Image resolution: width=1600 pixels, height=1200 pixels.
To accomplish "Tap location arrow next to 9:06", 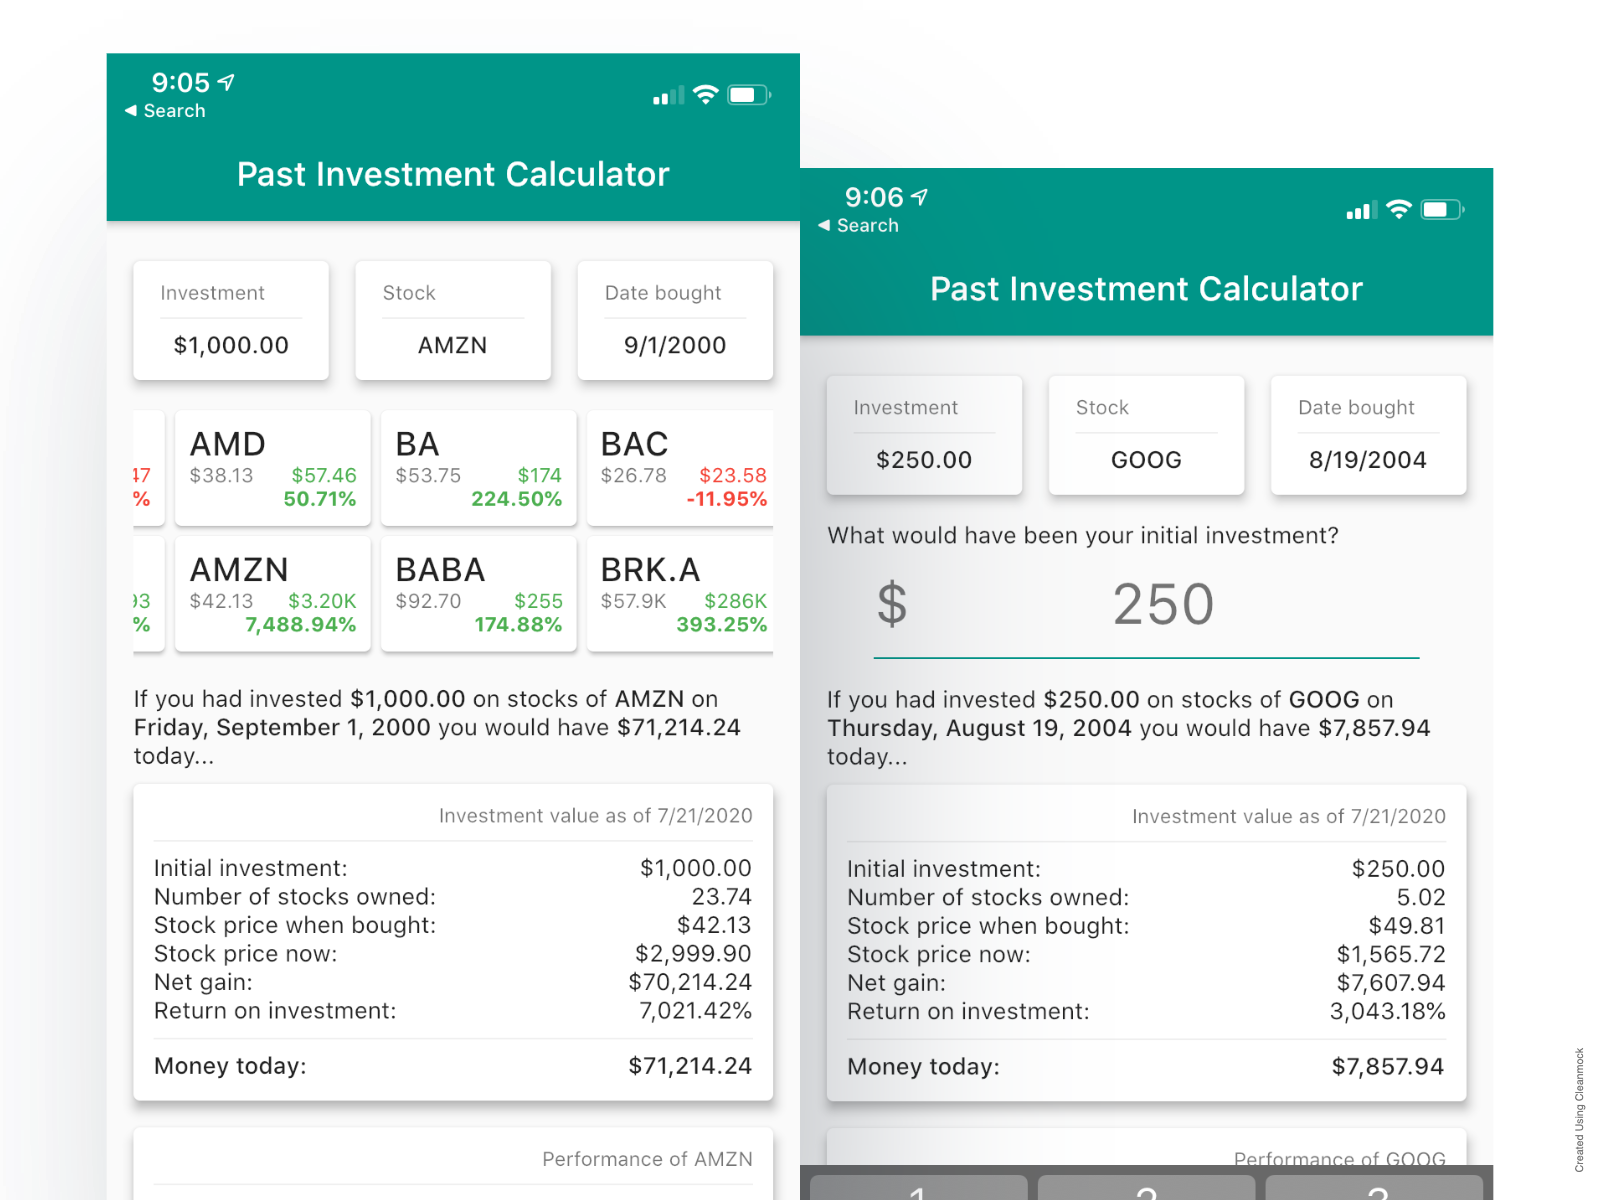I will (x=920, y=197).
